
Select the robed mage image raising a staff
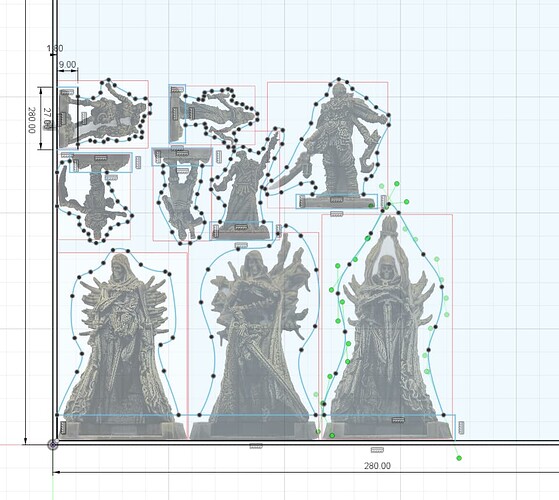[x=246, y=185]
